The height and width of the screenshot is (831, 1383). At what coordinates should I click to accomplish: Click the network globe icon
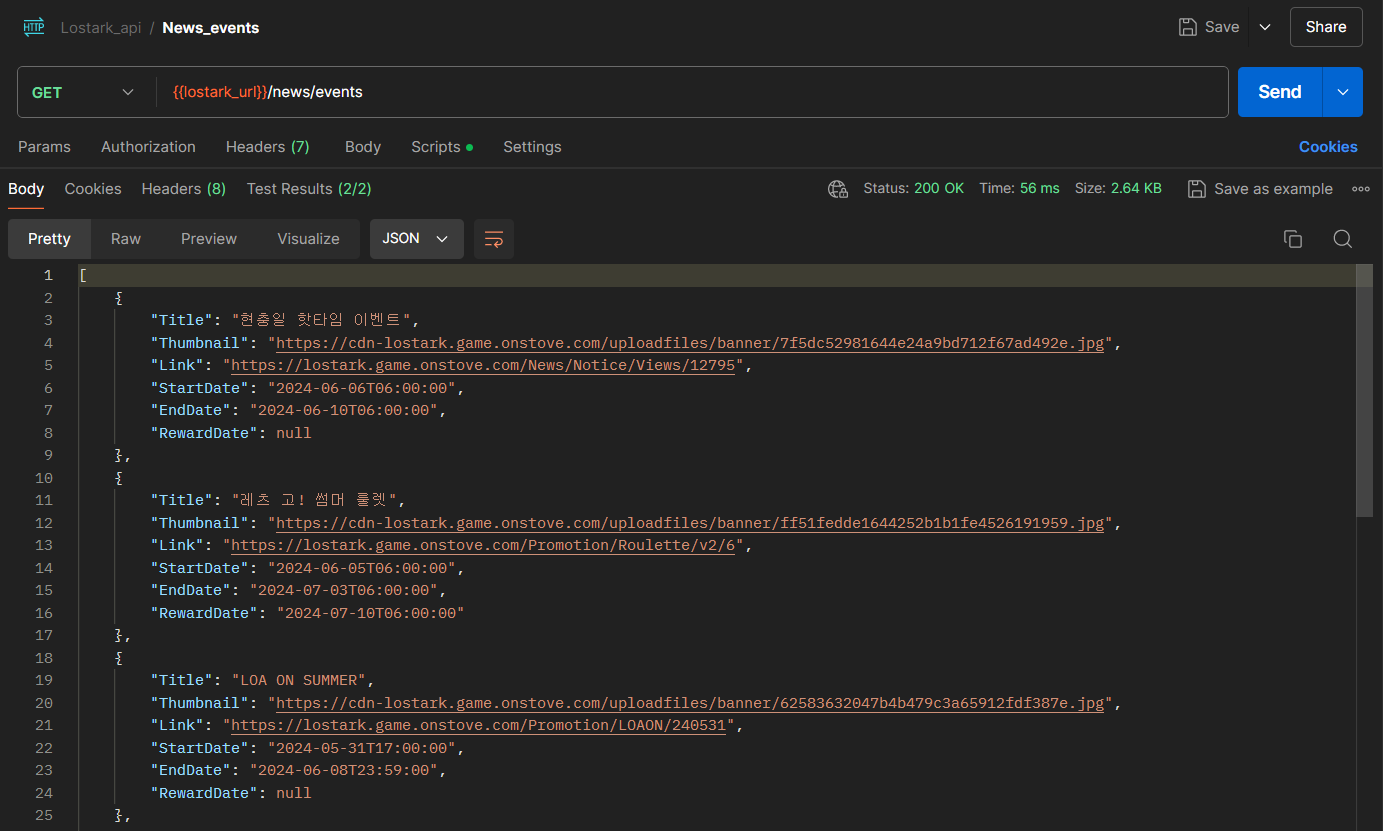click(x=838, y=189)
